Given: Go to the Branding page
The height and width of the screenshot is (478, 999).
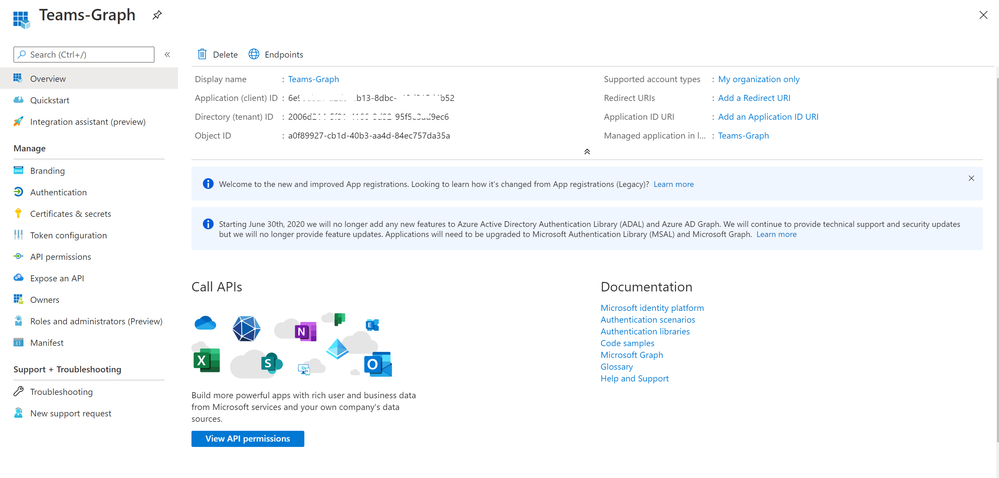Looking at the screenshot, I should [47, 171].
